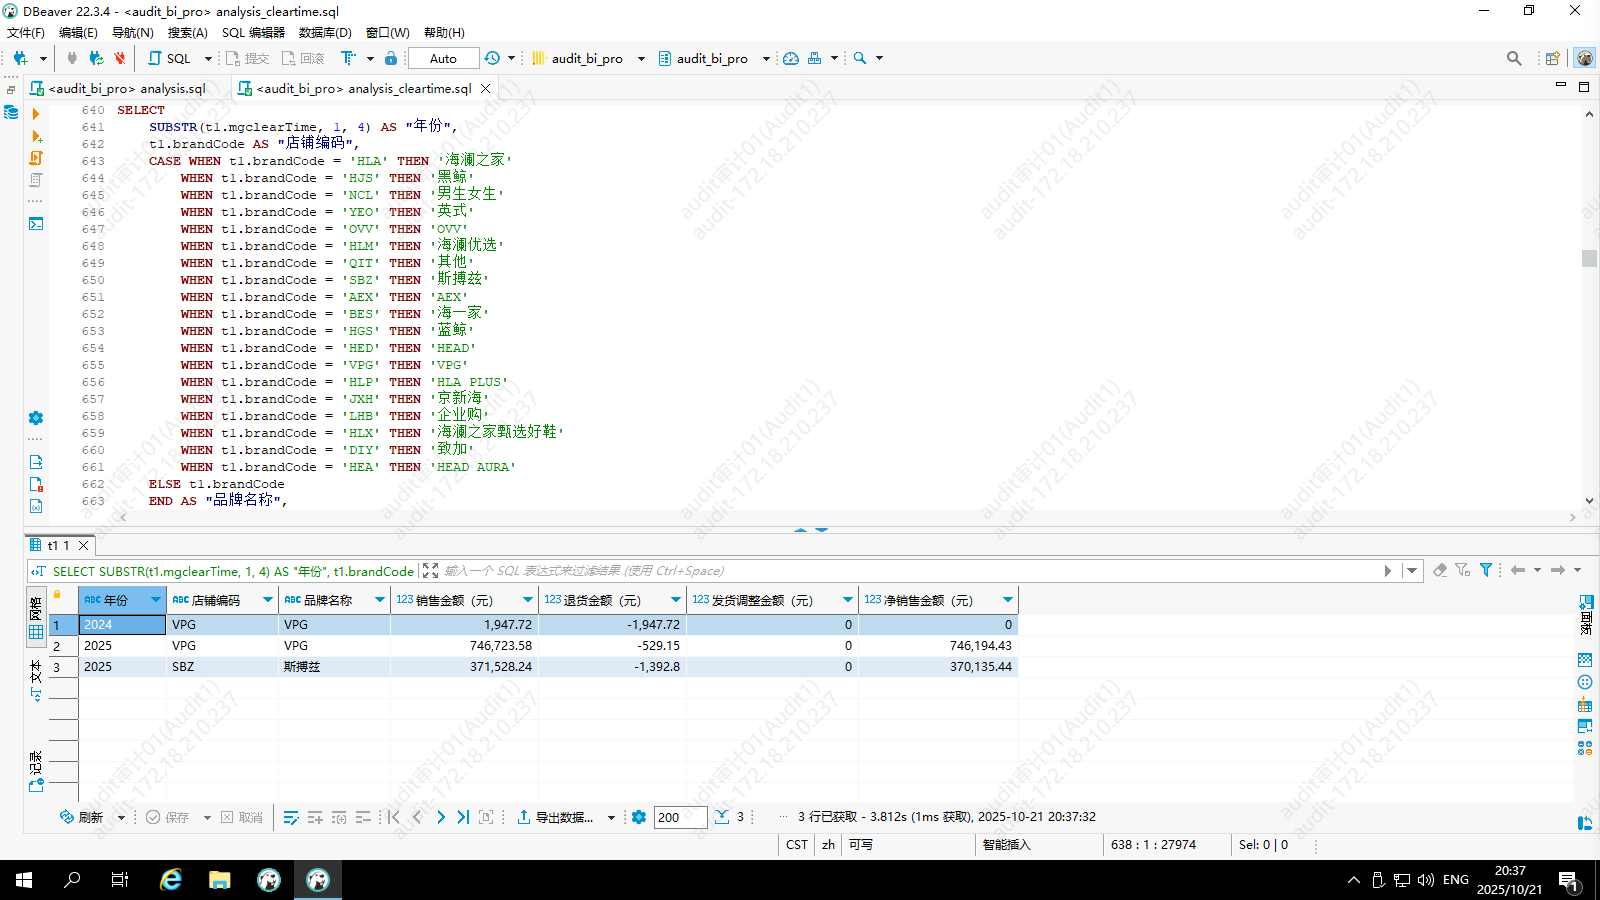
Task: Open the 年份 column header dropdown arrow
Action: point(156,600)
